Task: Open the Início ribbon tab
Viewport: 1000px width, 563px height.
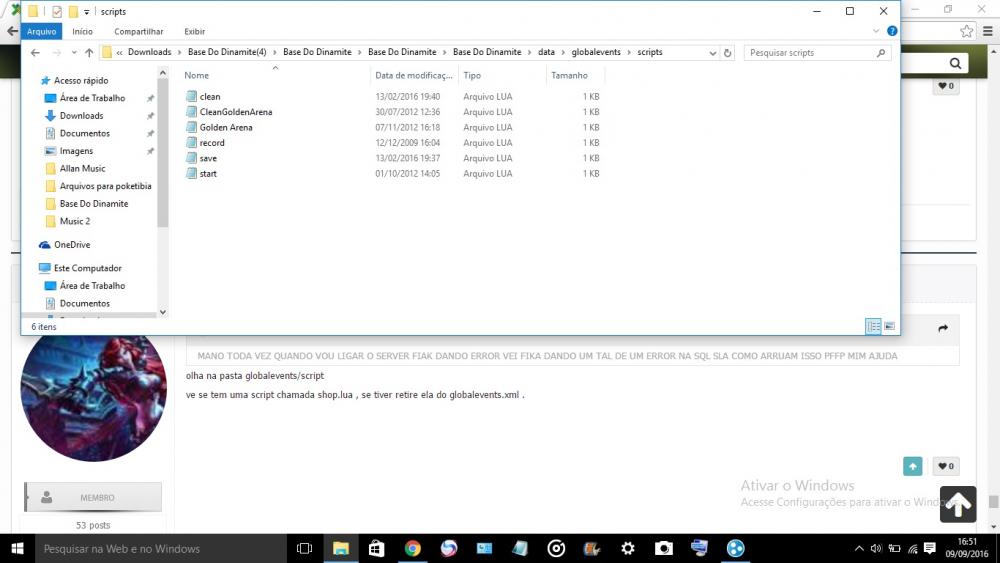Action: pyautogui.click(x=82, y=31)
